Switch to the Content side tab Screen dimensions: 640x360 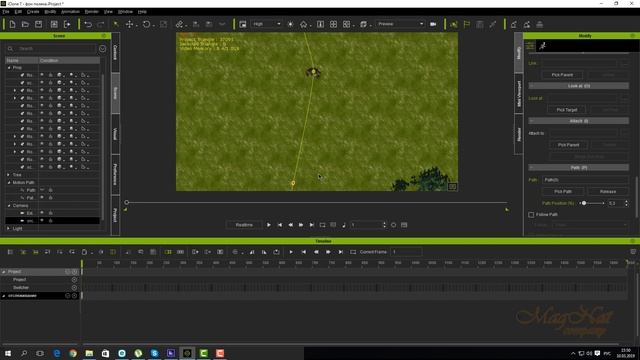click(x=116, y=53)
